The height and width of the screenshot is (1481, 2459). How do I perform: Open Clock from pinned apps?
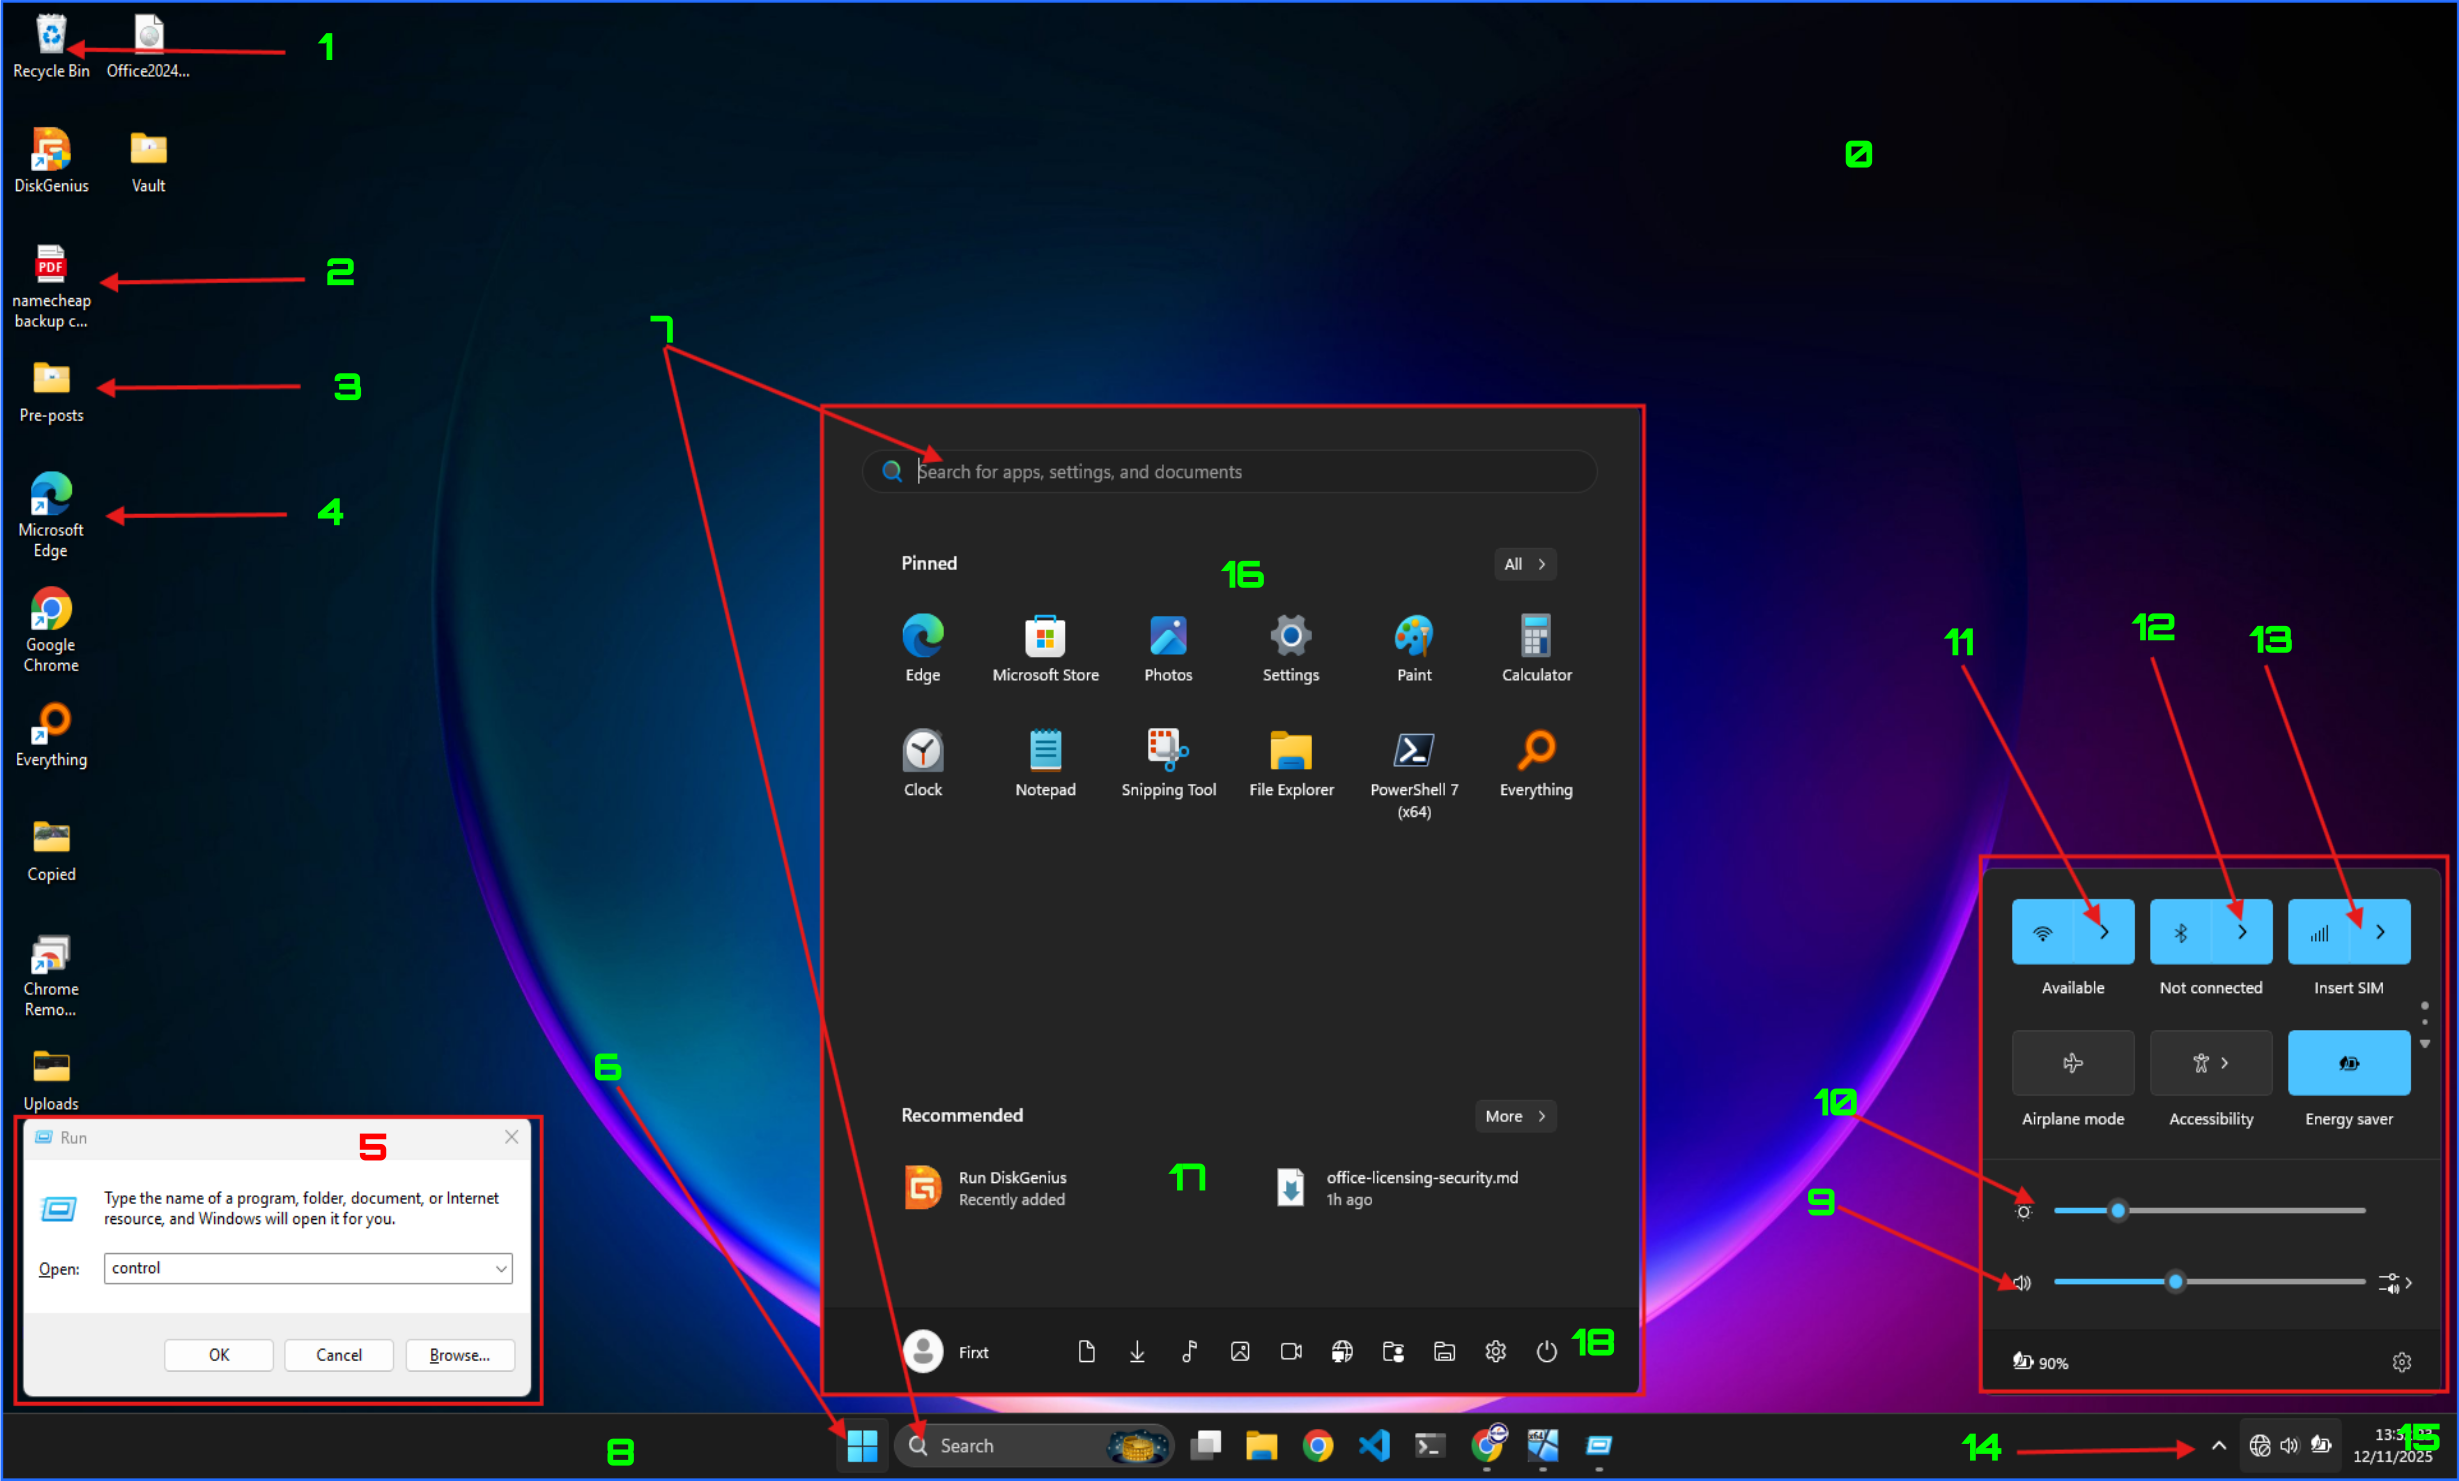coord(922,763)
